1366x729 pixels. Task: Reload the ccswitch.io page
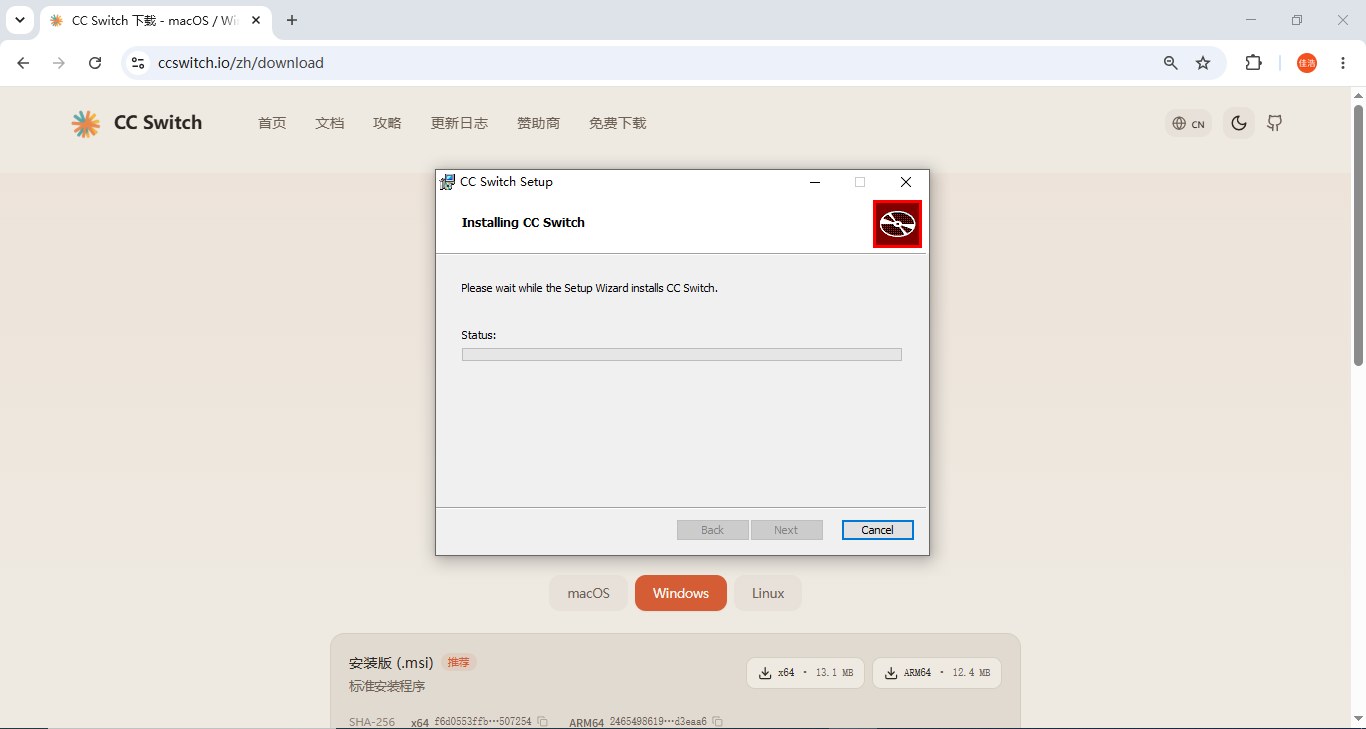pyautogui.click(x=95, y=63)
